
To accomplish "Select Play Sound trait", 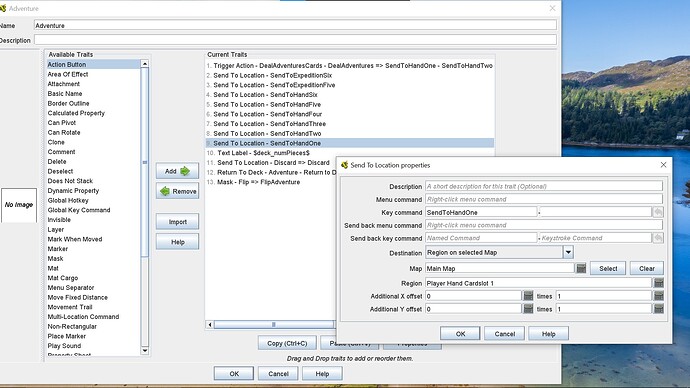I will tap(64, 345).
